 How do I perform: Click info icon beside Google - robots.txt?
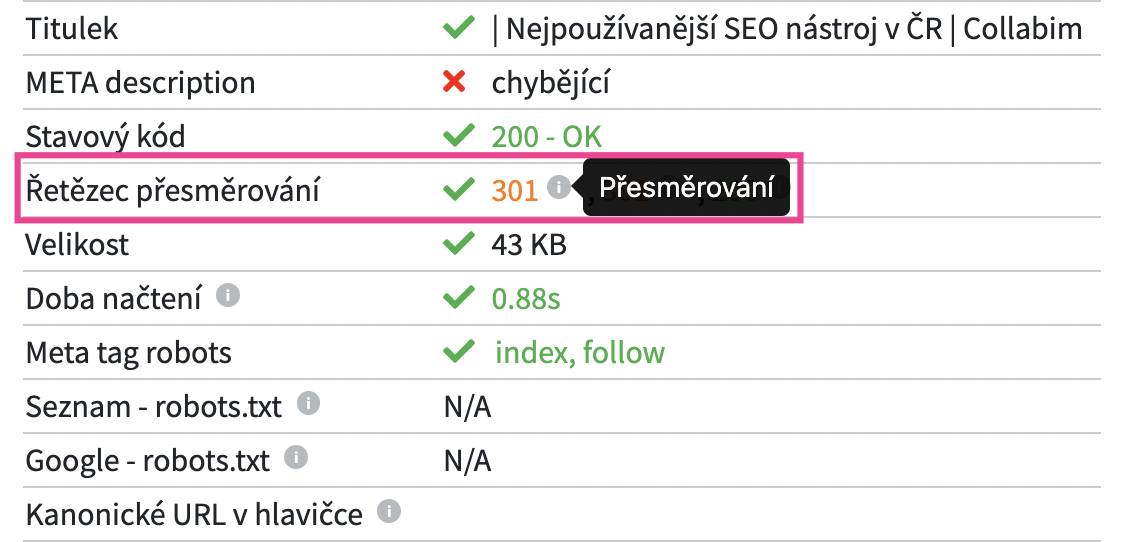click(296, 457)
